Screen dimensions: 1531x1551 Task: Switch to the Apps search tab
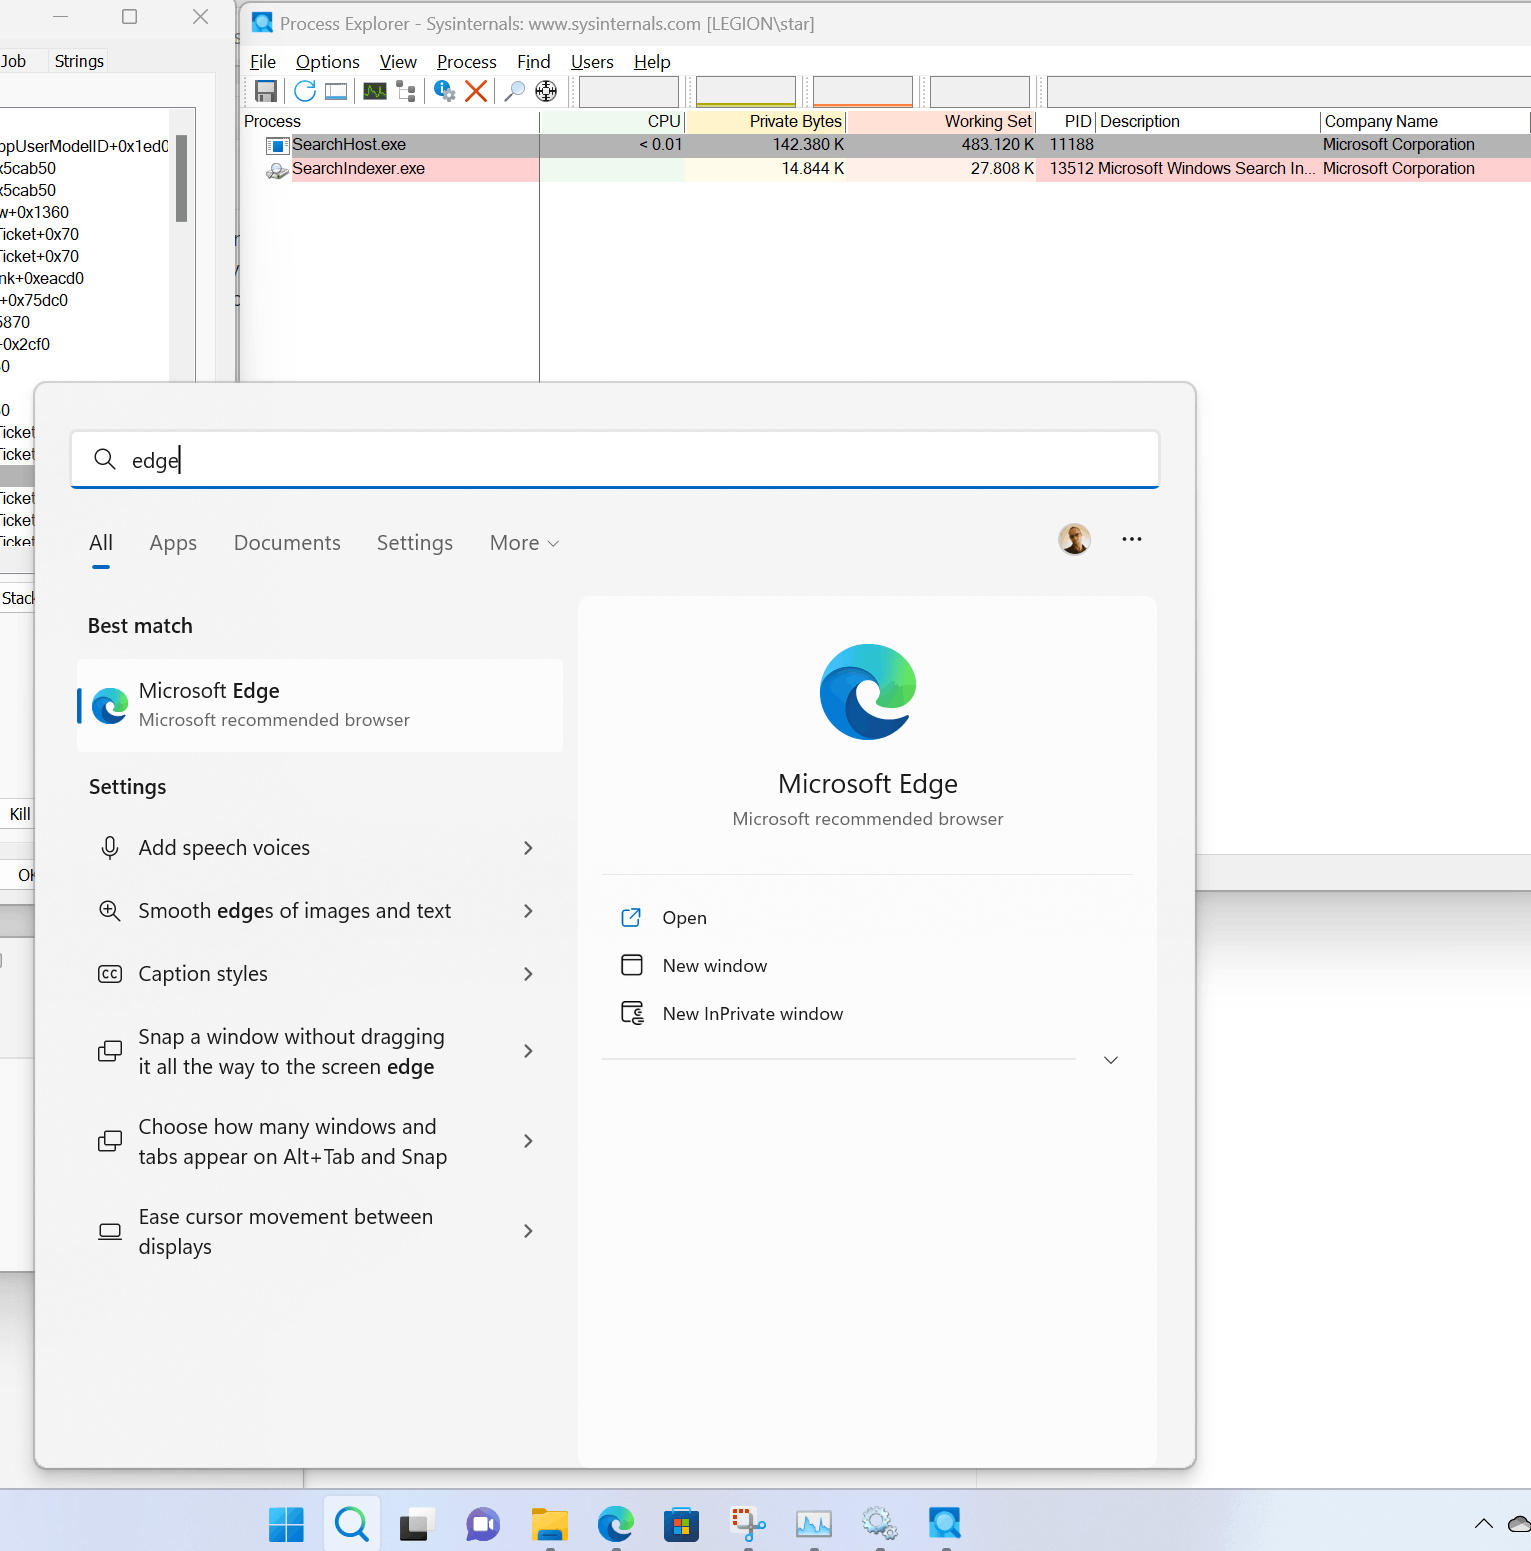173,543
